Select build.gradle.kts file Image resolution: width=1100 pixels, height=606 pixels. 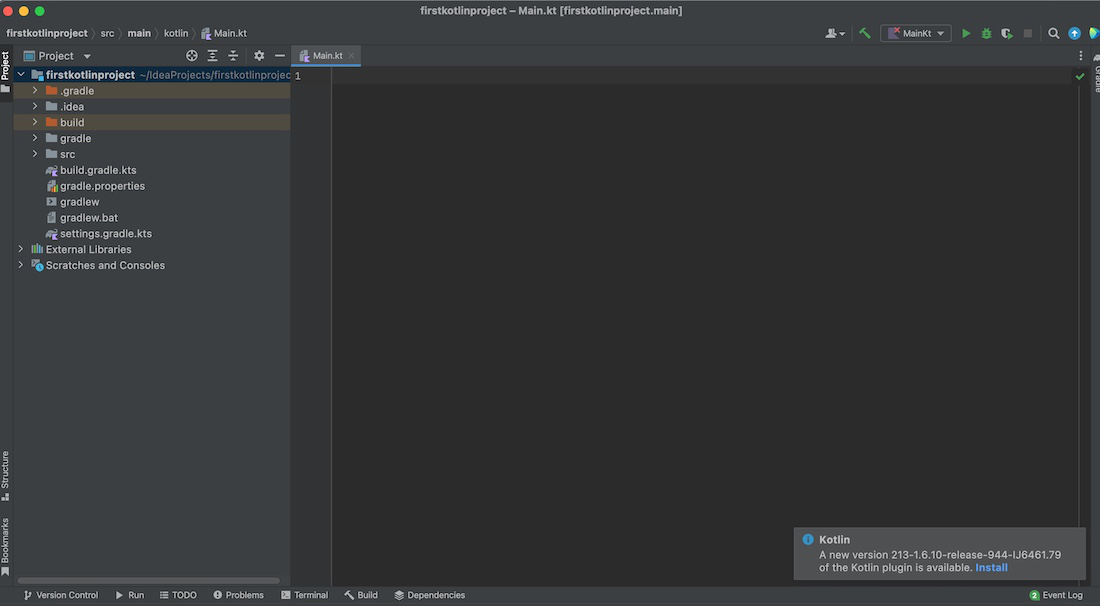pyautogui.click(x=98, y=170)
